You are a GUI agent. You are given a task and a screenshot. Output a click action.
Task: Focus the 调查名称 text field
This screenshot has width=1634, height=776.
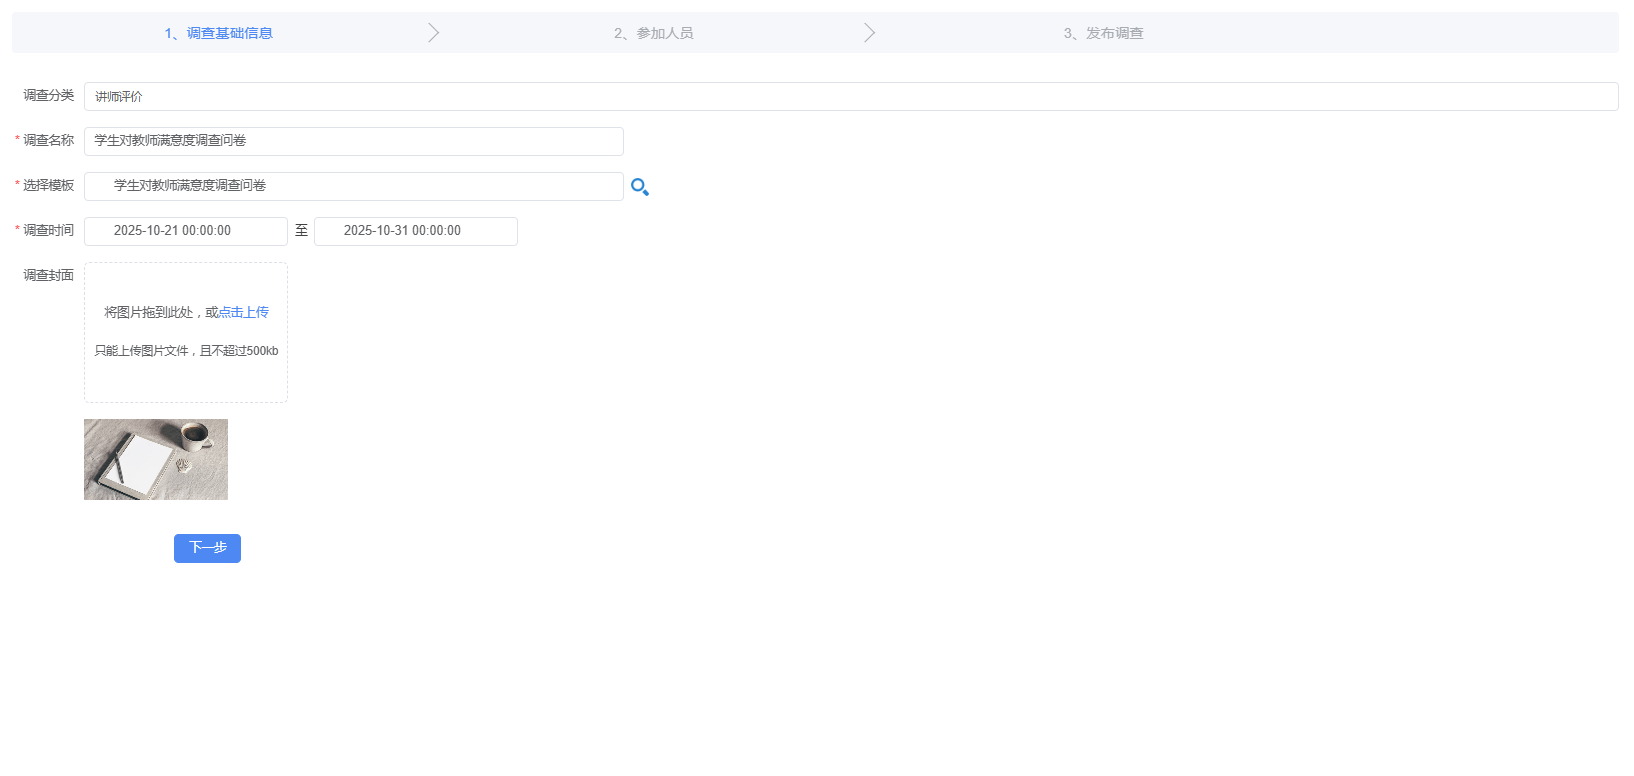coord(353,141)
